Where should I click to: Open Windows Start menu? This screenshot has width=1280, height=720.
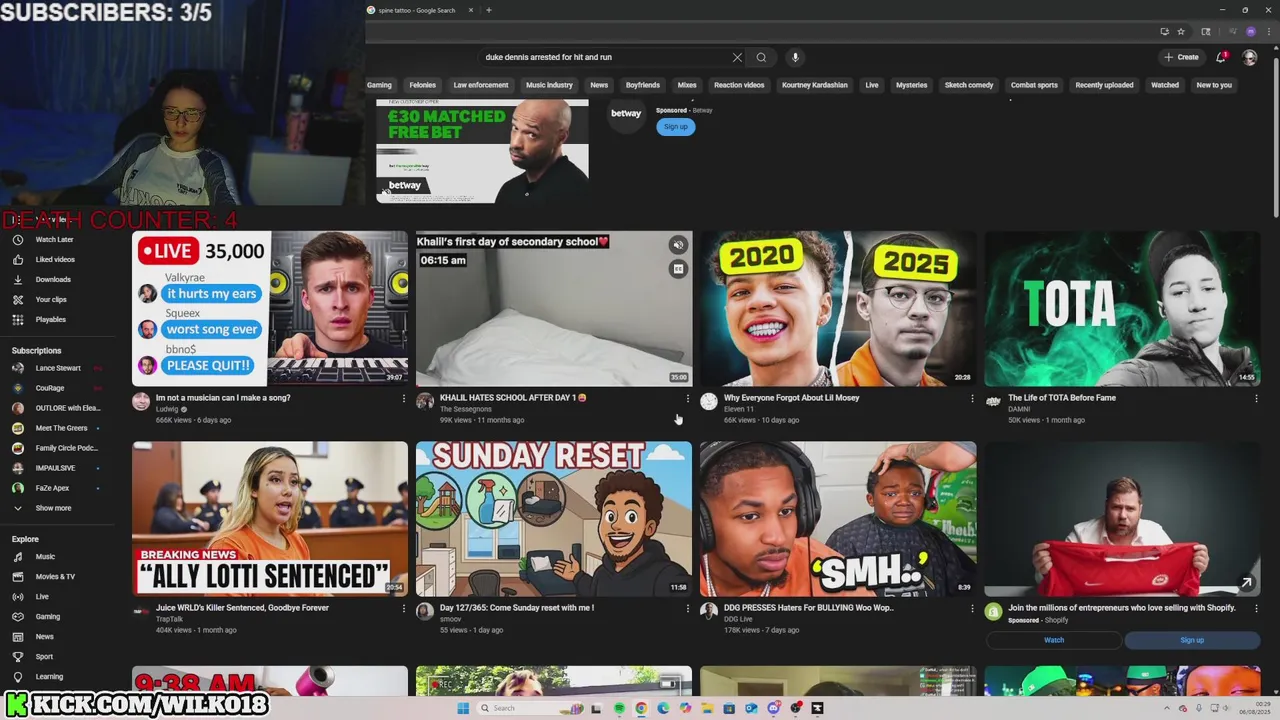coord(462,708)
